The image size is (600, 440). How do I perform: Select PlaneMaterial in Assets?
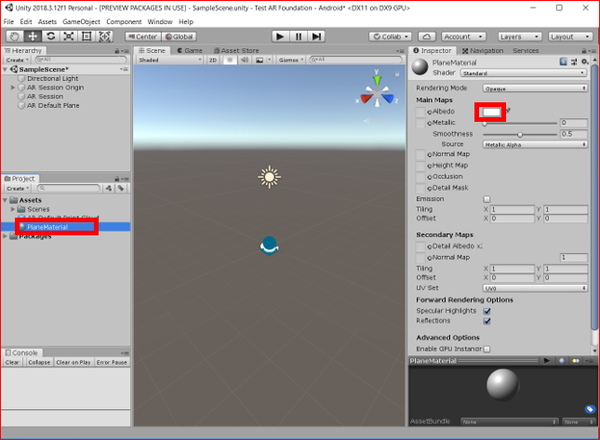tap(47, 227)
